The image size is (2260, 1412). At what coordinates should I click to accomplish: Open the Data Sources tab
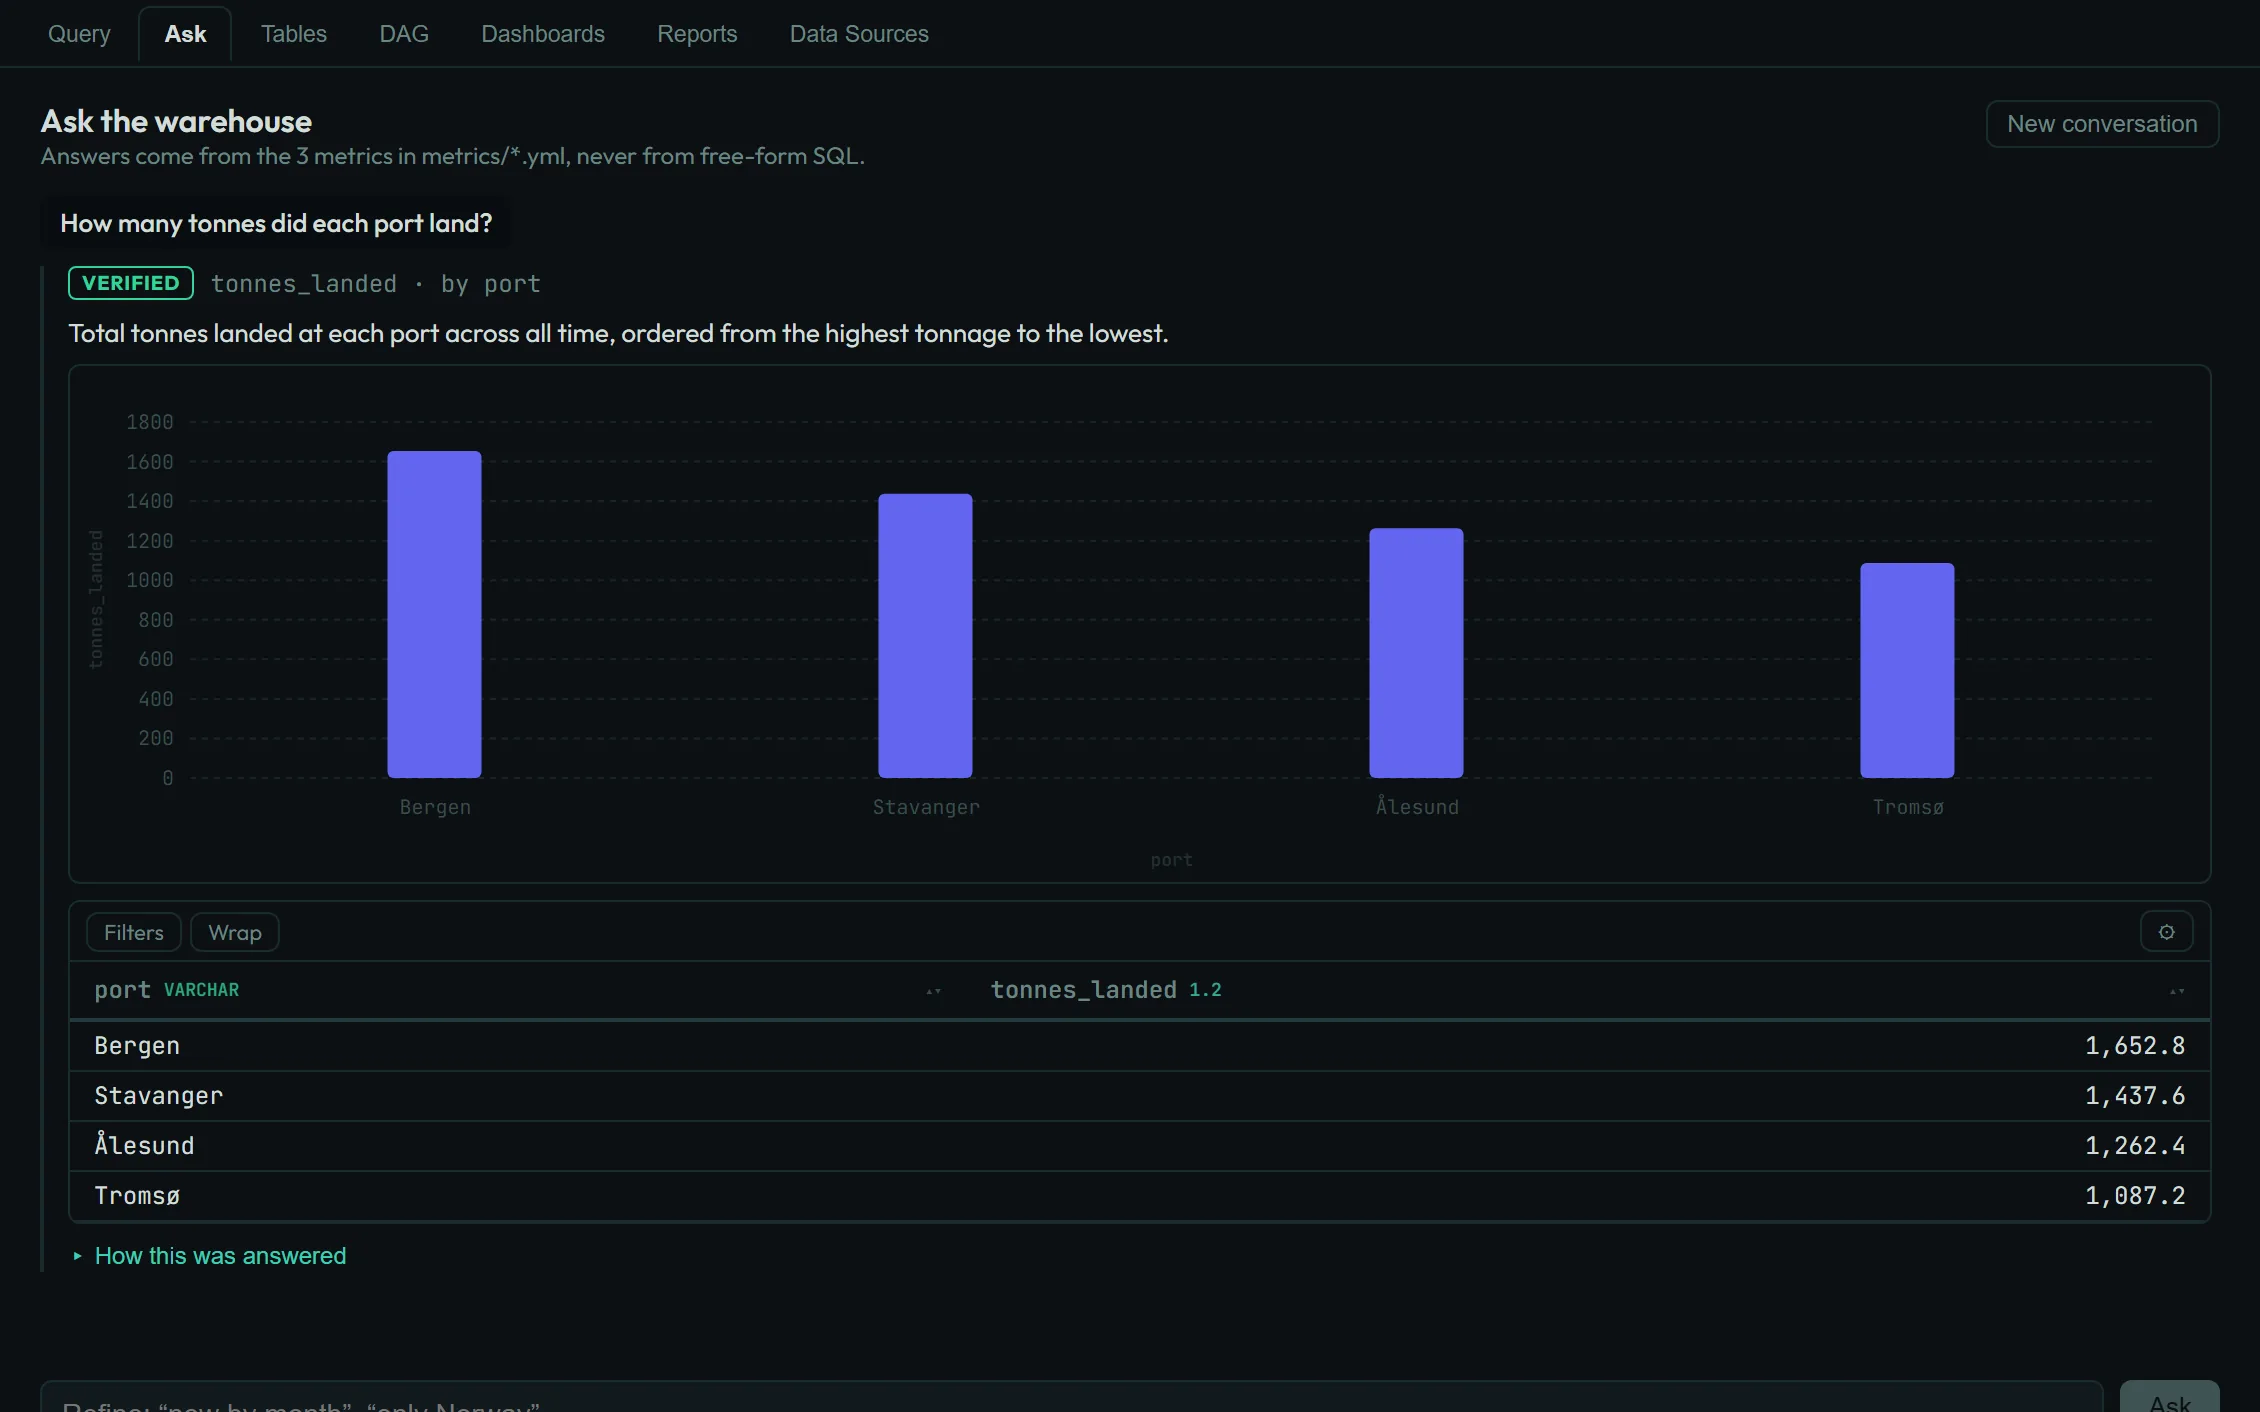coord(859,34)
